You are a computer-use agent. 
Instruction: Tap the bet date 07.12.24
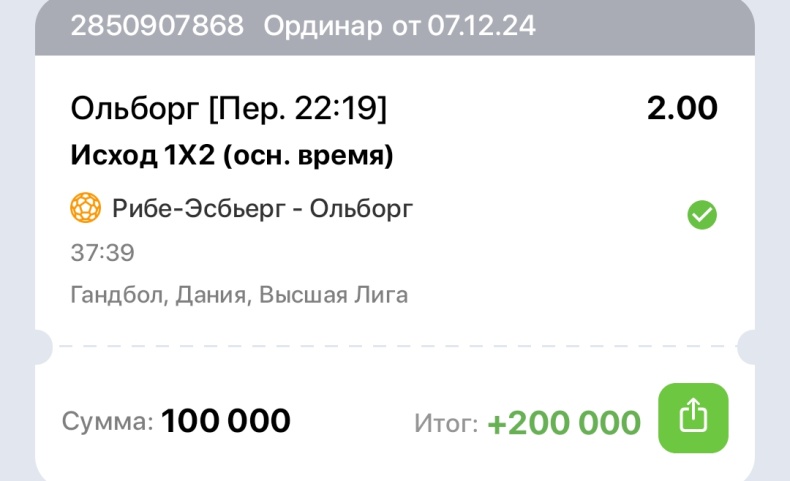point(482,25)
